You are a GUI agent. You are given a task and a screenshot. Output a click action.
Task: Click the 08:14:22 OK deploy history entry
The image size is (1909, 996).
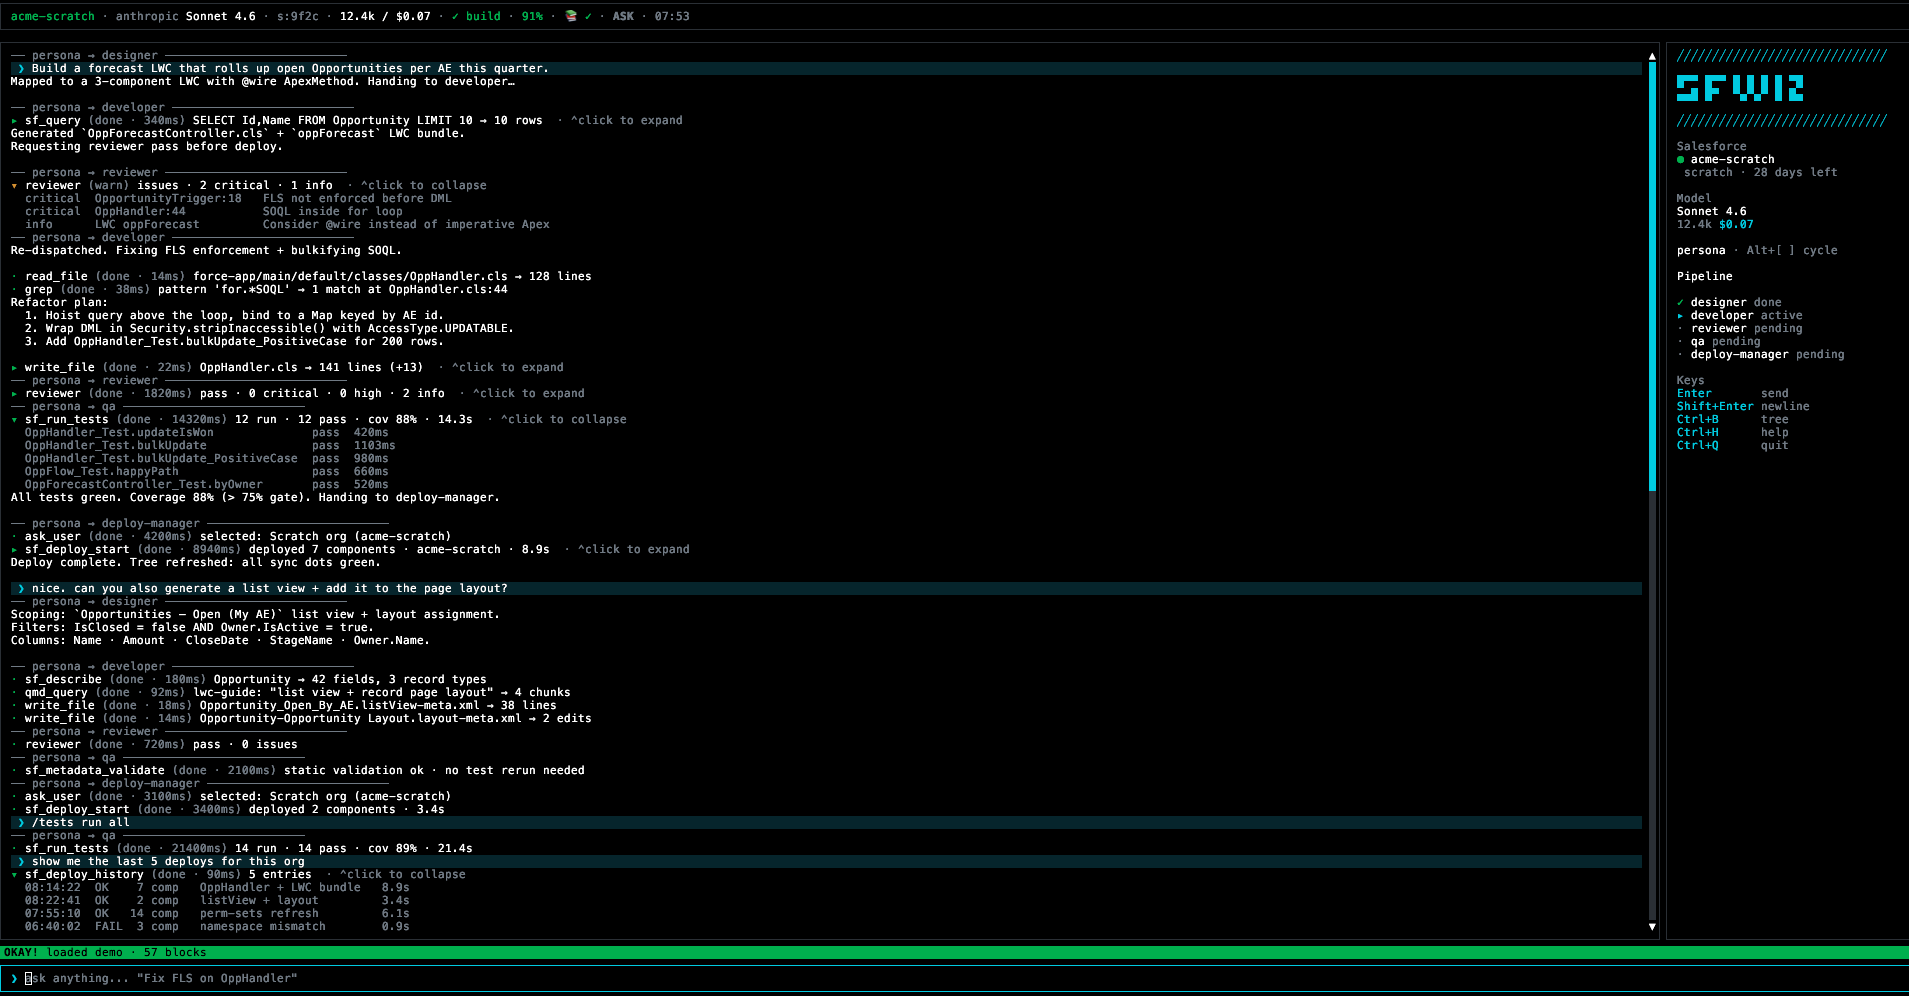tap(217, 887)
